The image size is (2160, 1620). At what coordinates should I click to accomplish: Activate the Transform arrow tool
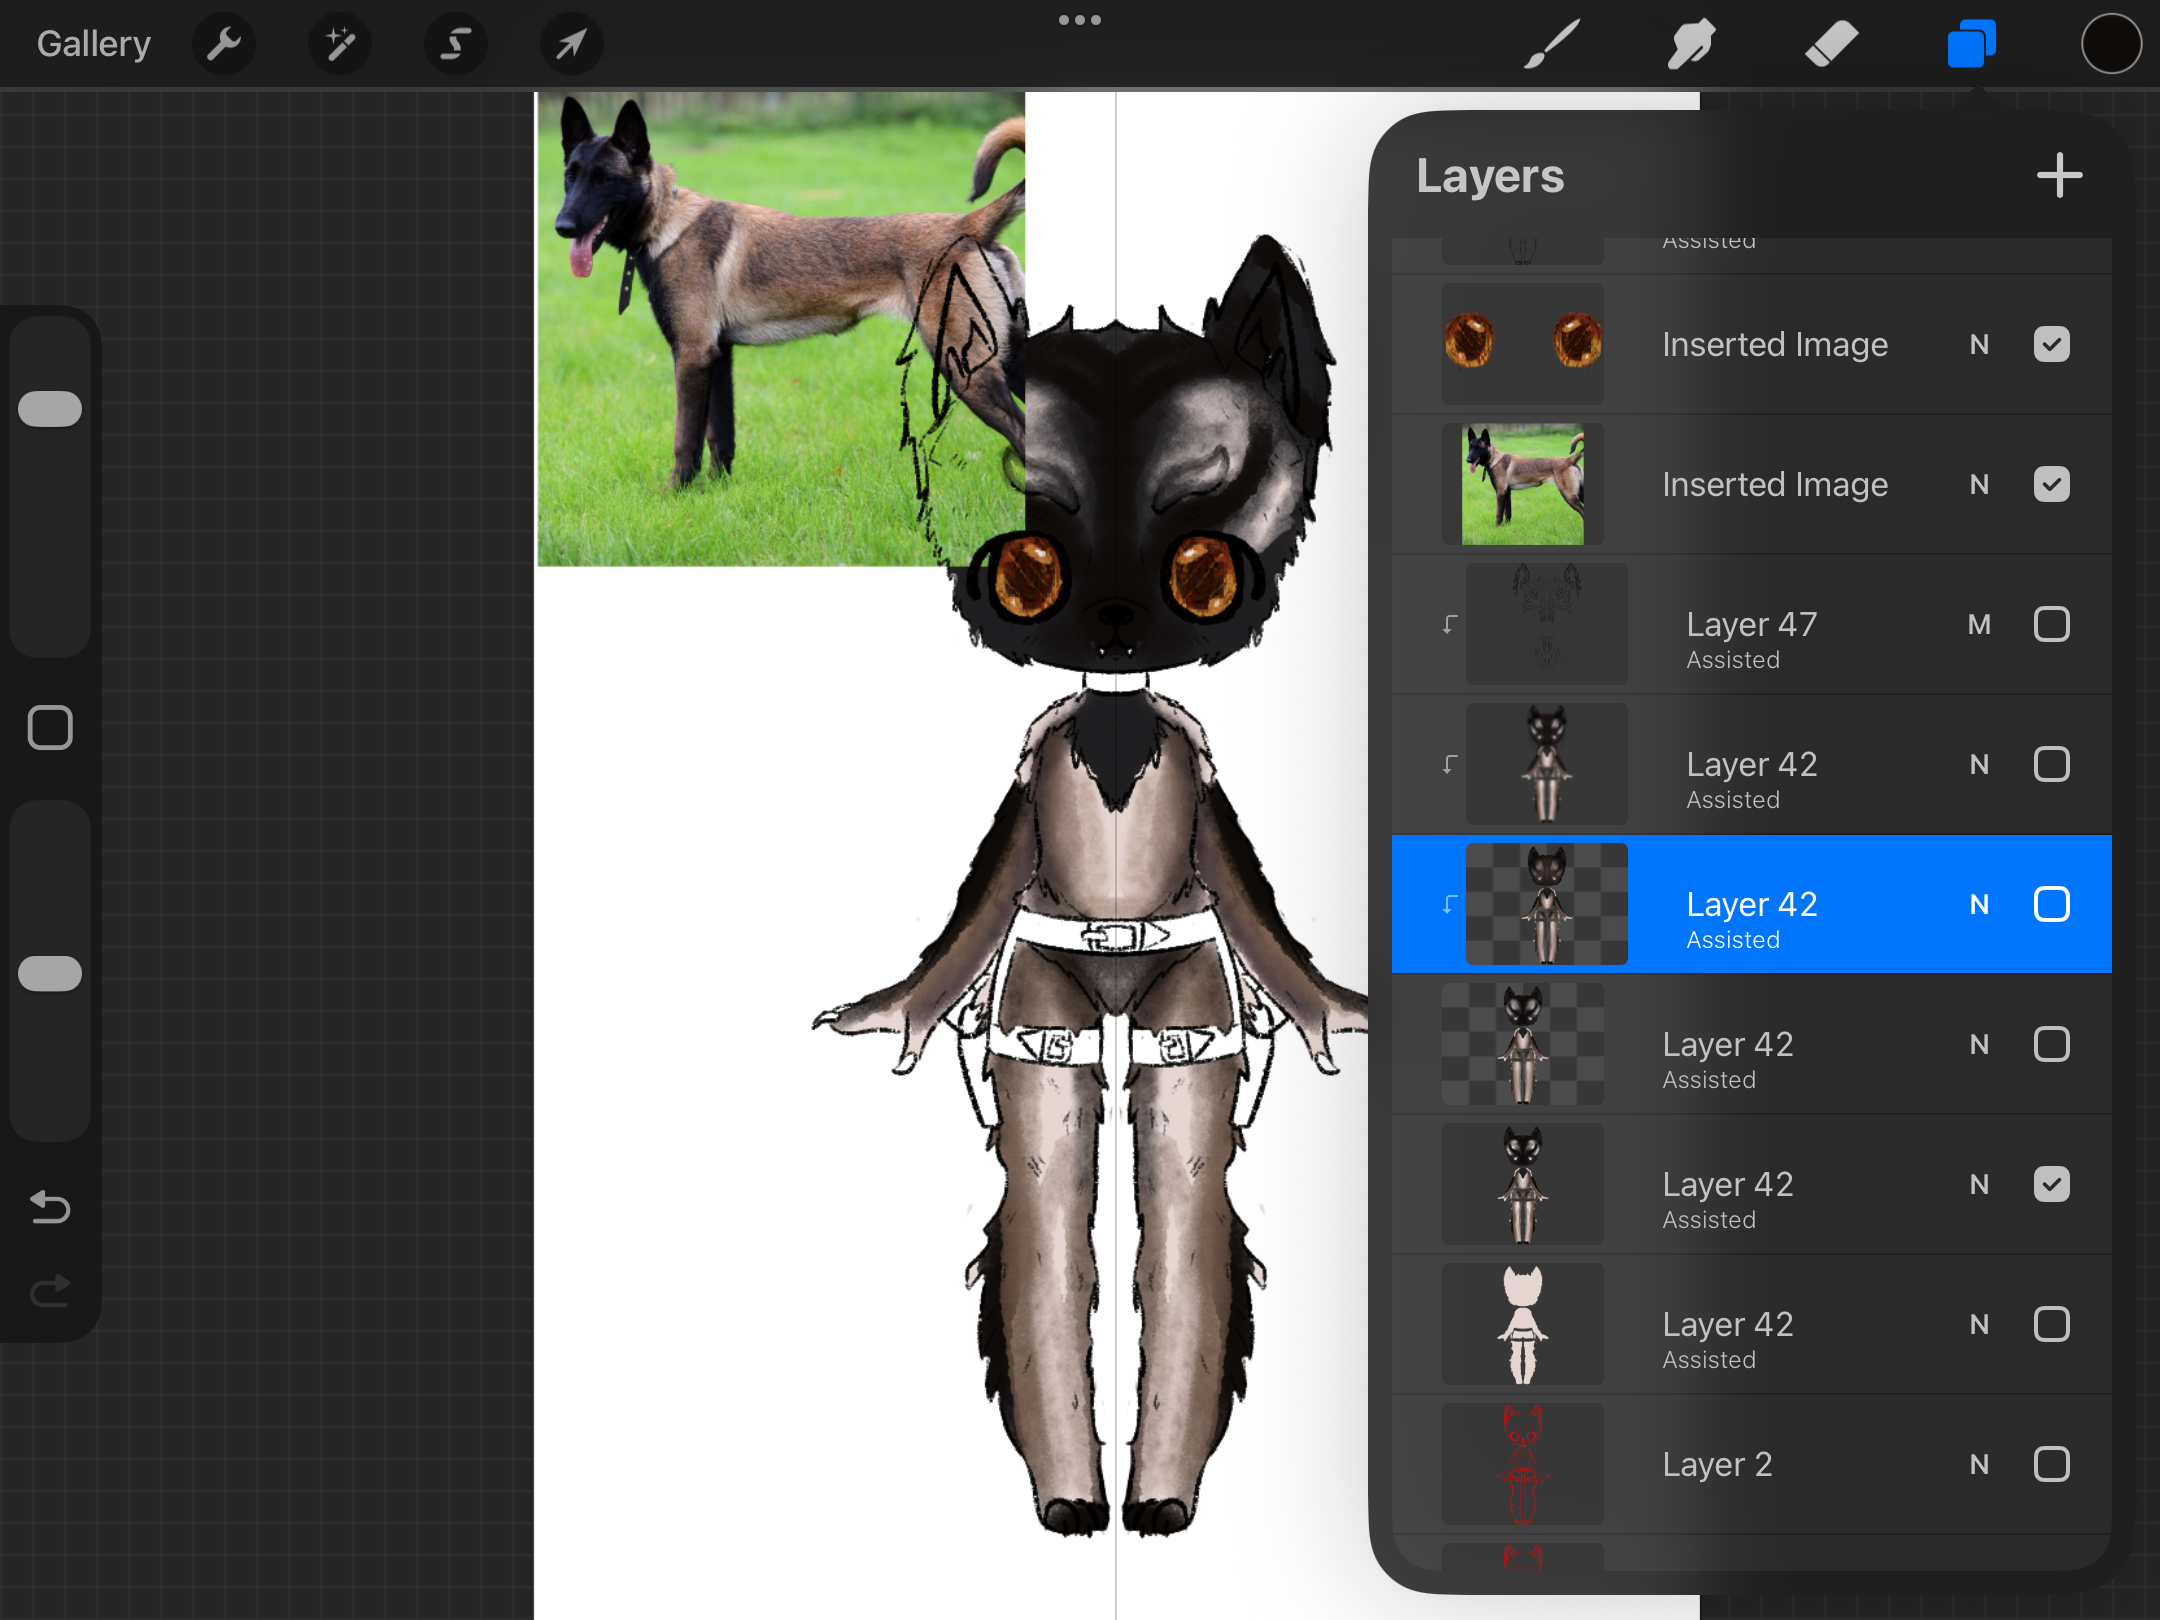click(x=571, y=44)
